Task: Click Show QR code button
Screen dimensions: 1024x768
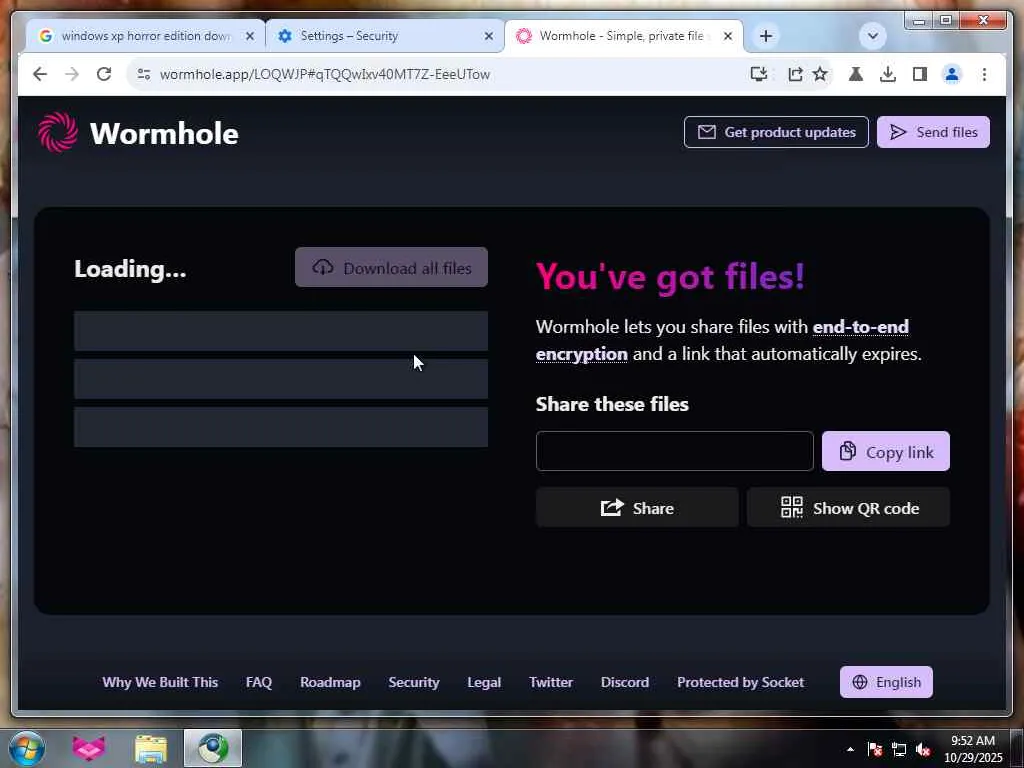Action: click(x=848, y=507)
